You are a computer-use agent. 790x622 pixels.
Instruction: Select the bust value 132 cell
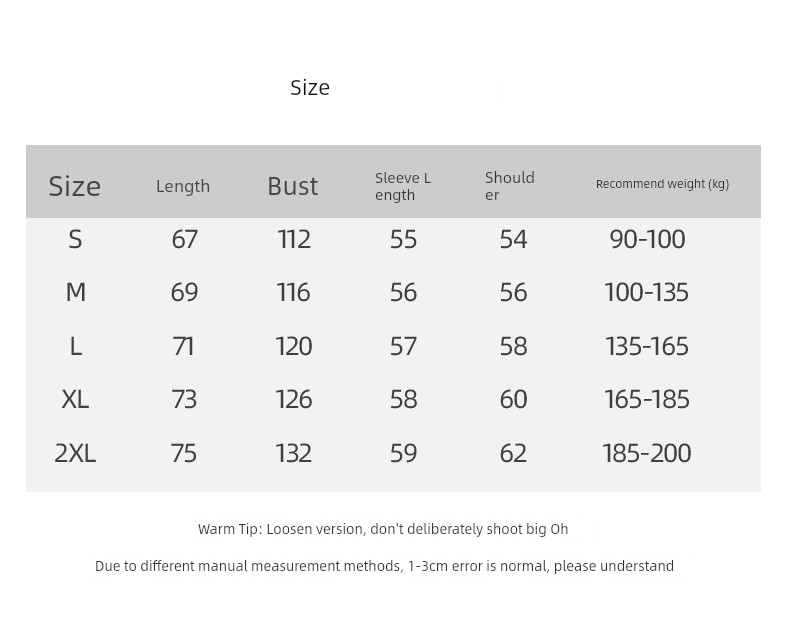coord(294,453)
